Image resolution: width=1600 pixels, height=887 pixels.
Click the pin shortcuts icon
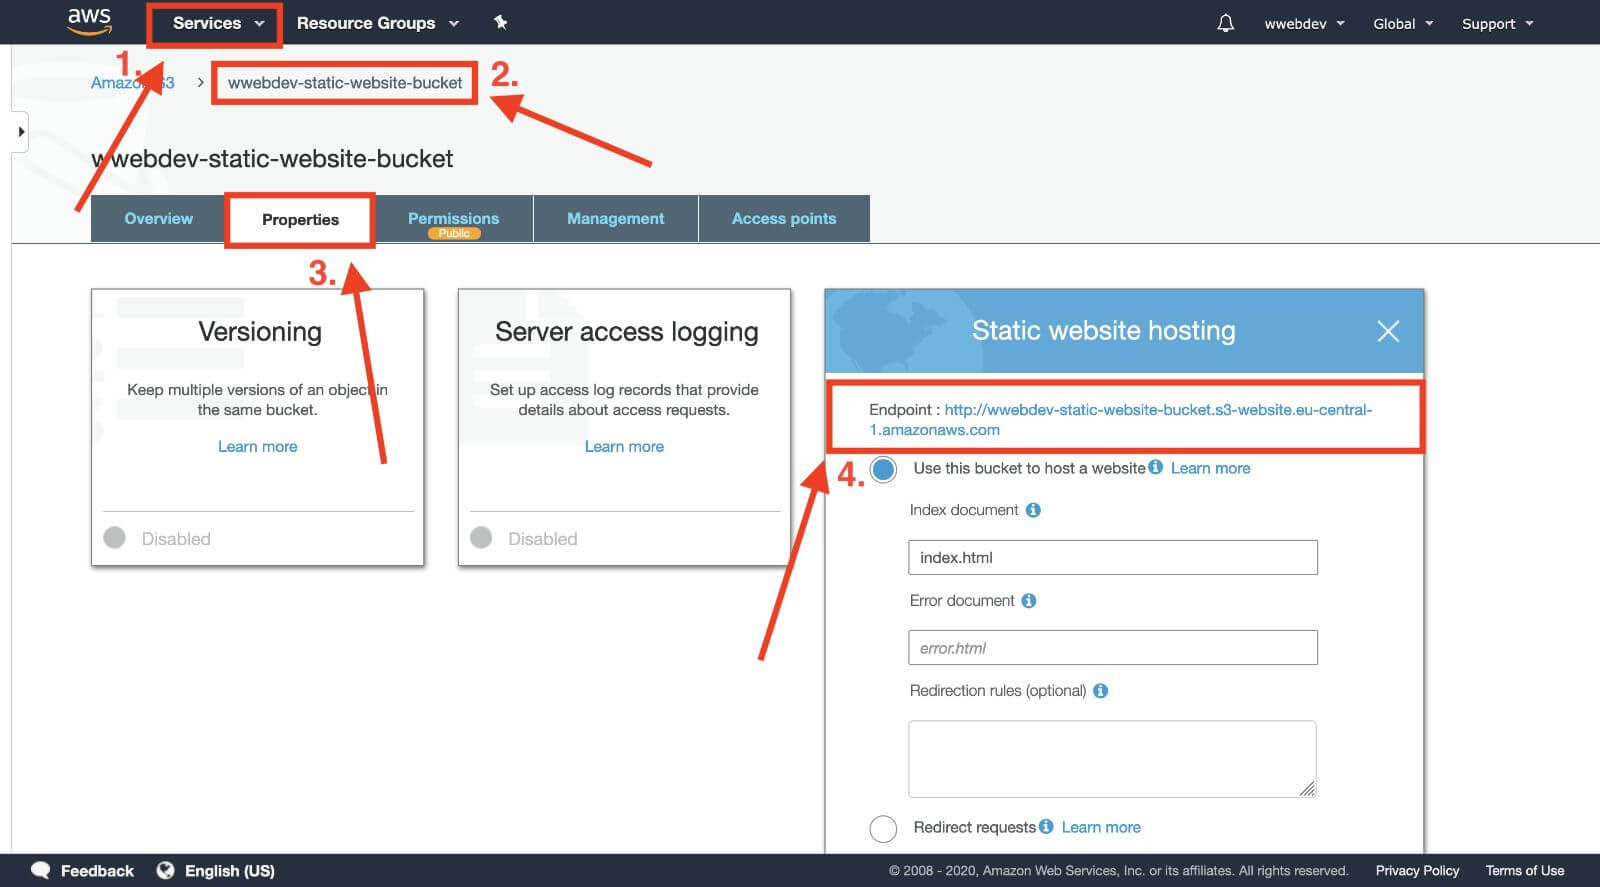[x=501, y=22]
